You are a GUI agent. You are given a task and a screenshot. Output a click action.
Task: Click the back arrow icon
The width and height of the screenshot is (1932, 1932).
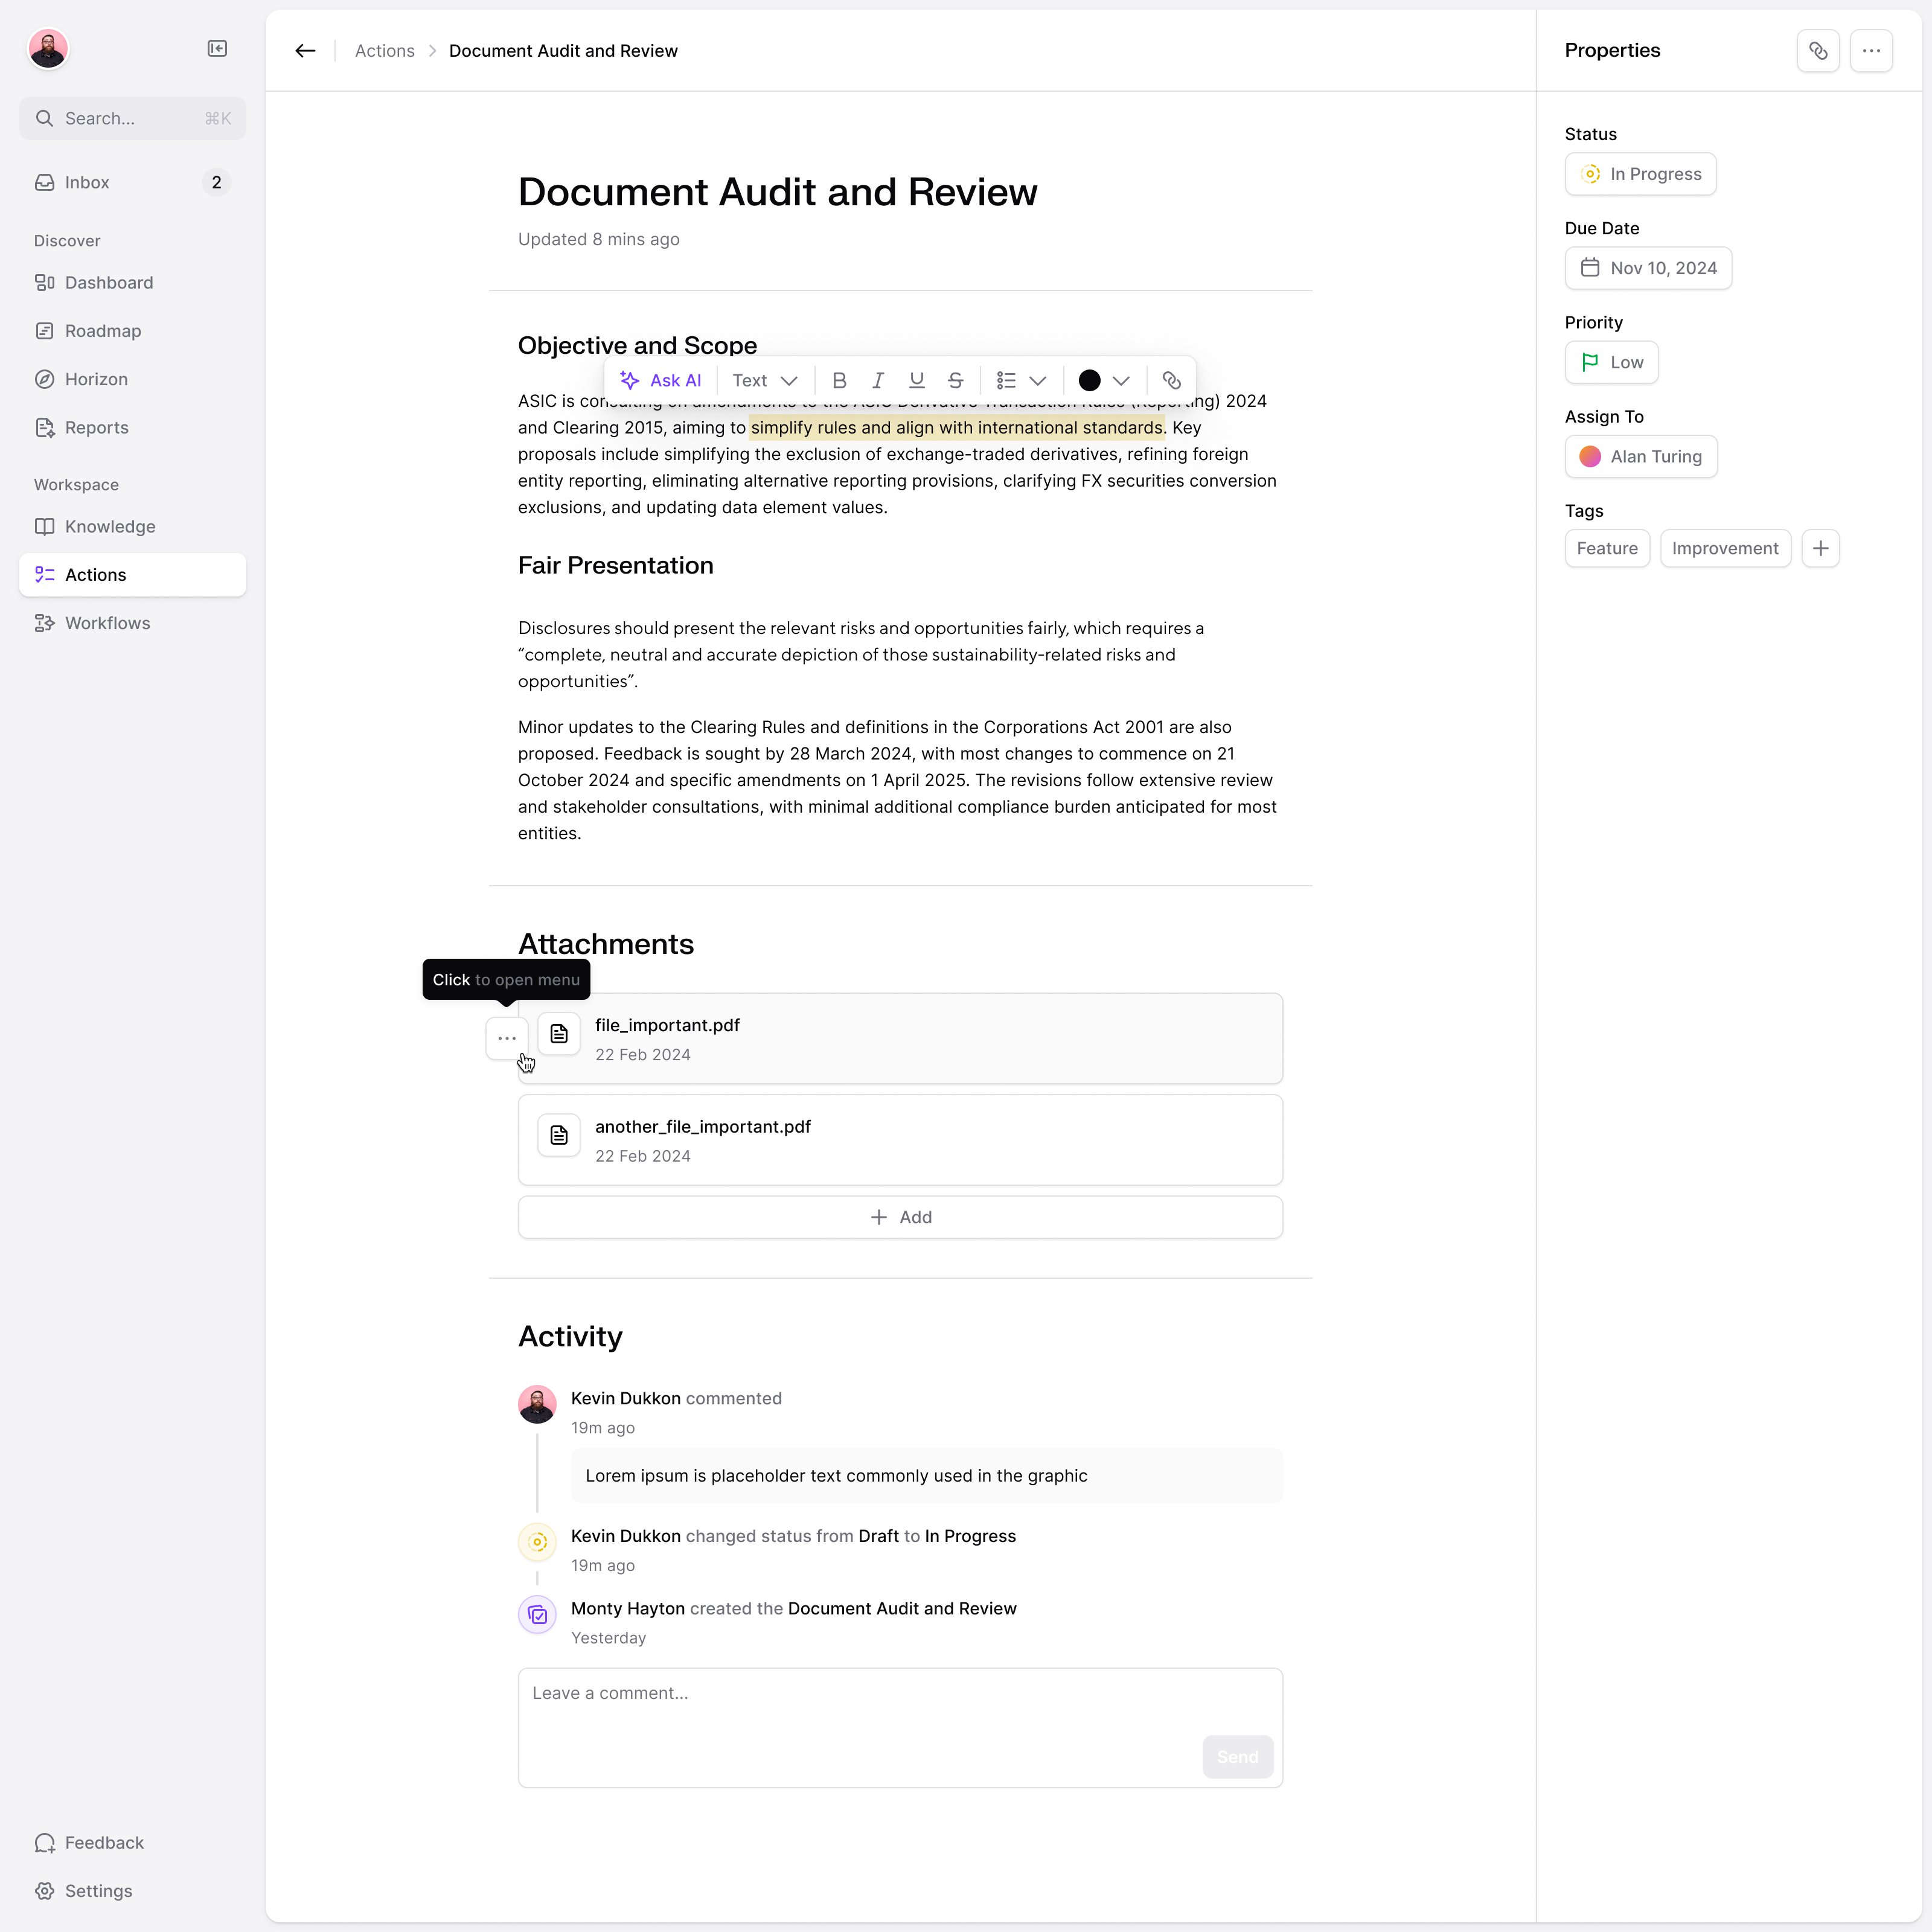click(305, 51)
